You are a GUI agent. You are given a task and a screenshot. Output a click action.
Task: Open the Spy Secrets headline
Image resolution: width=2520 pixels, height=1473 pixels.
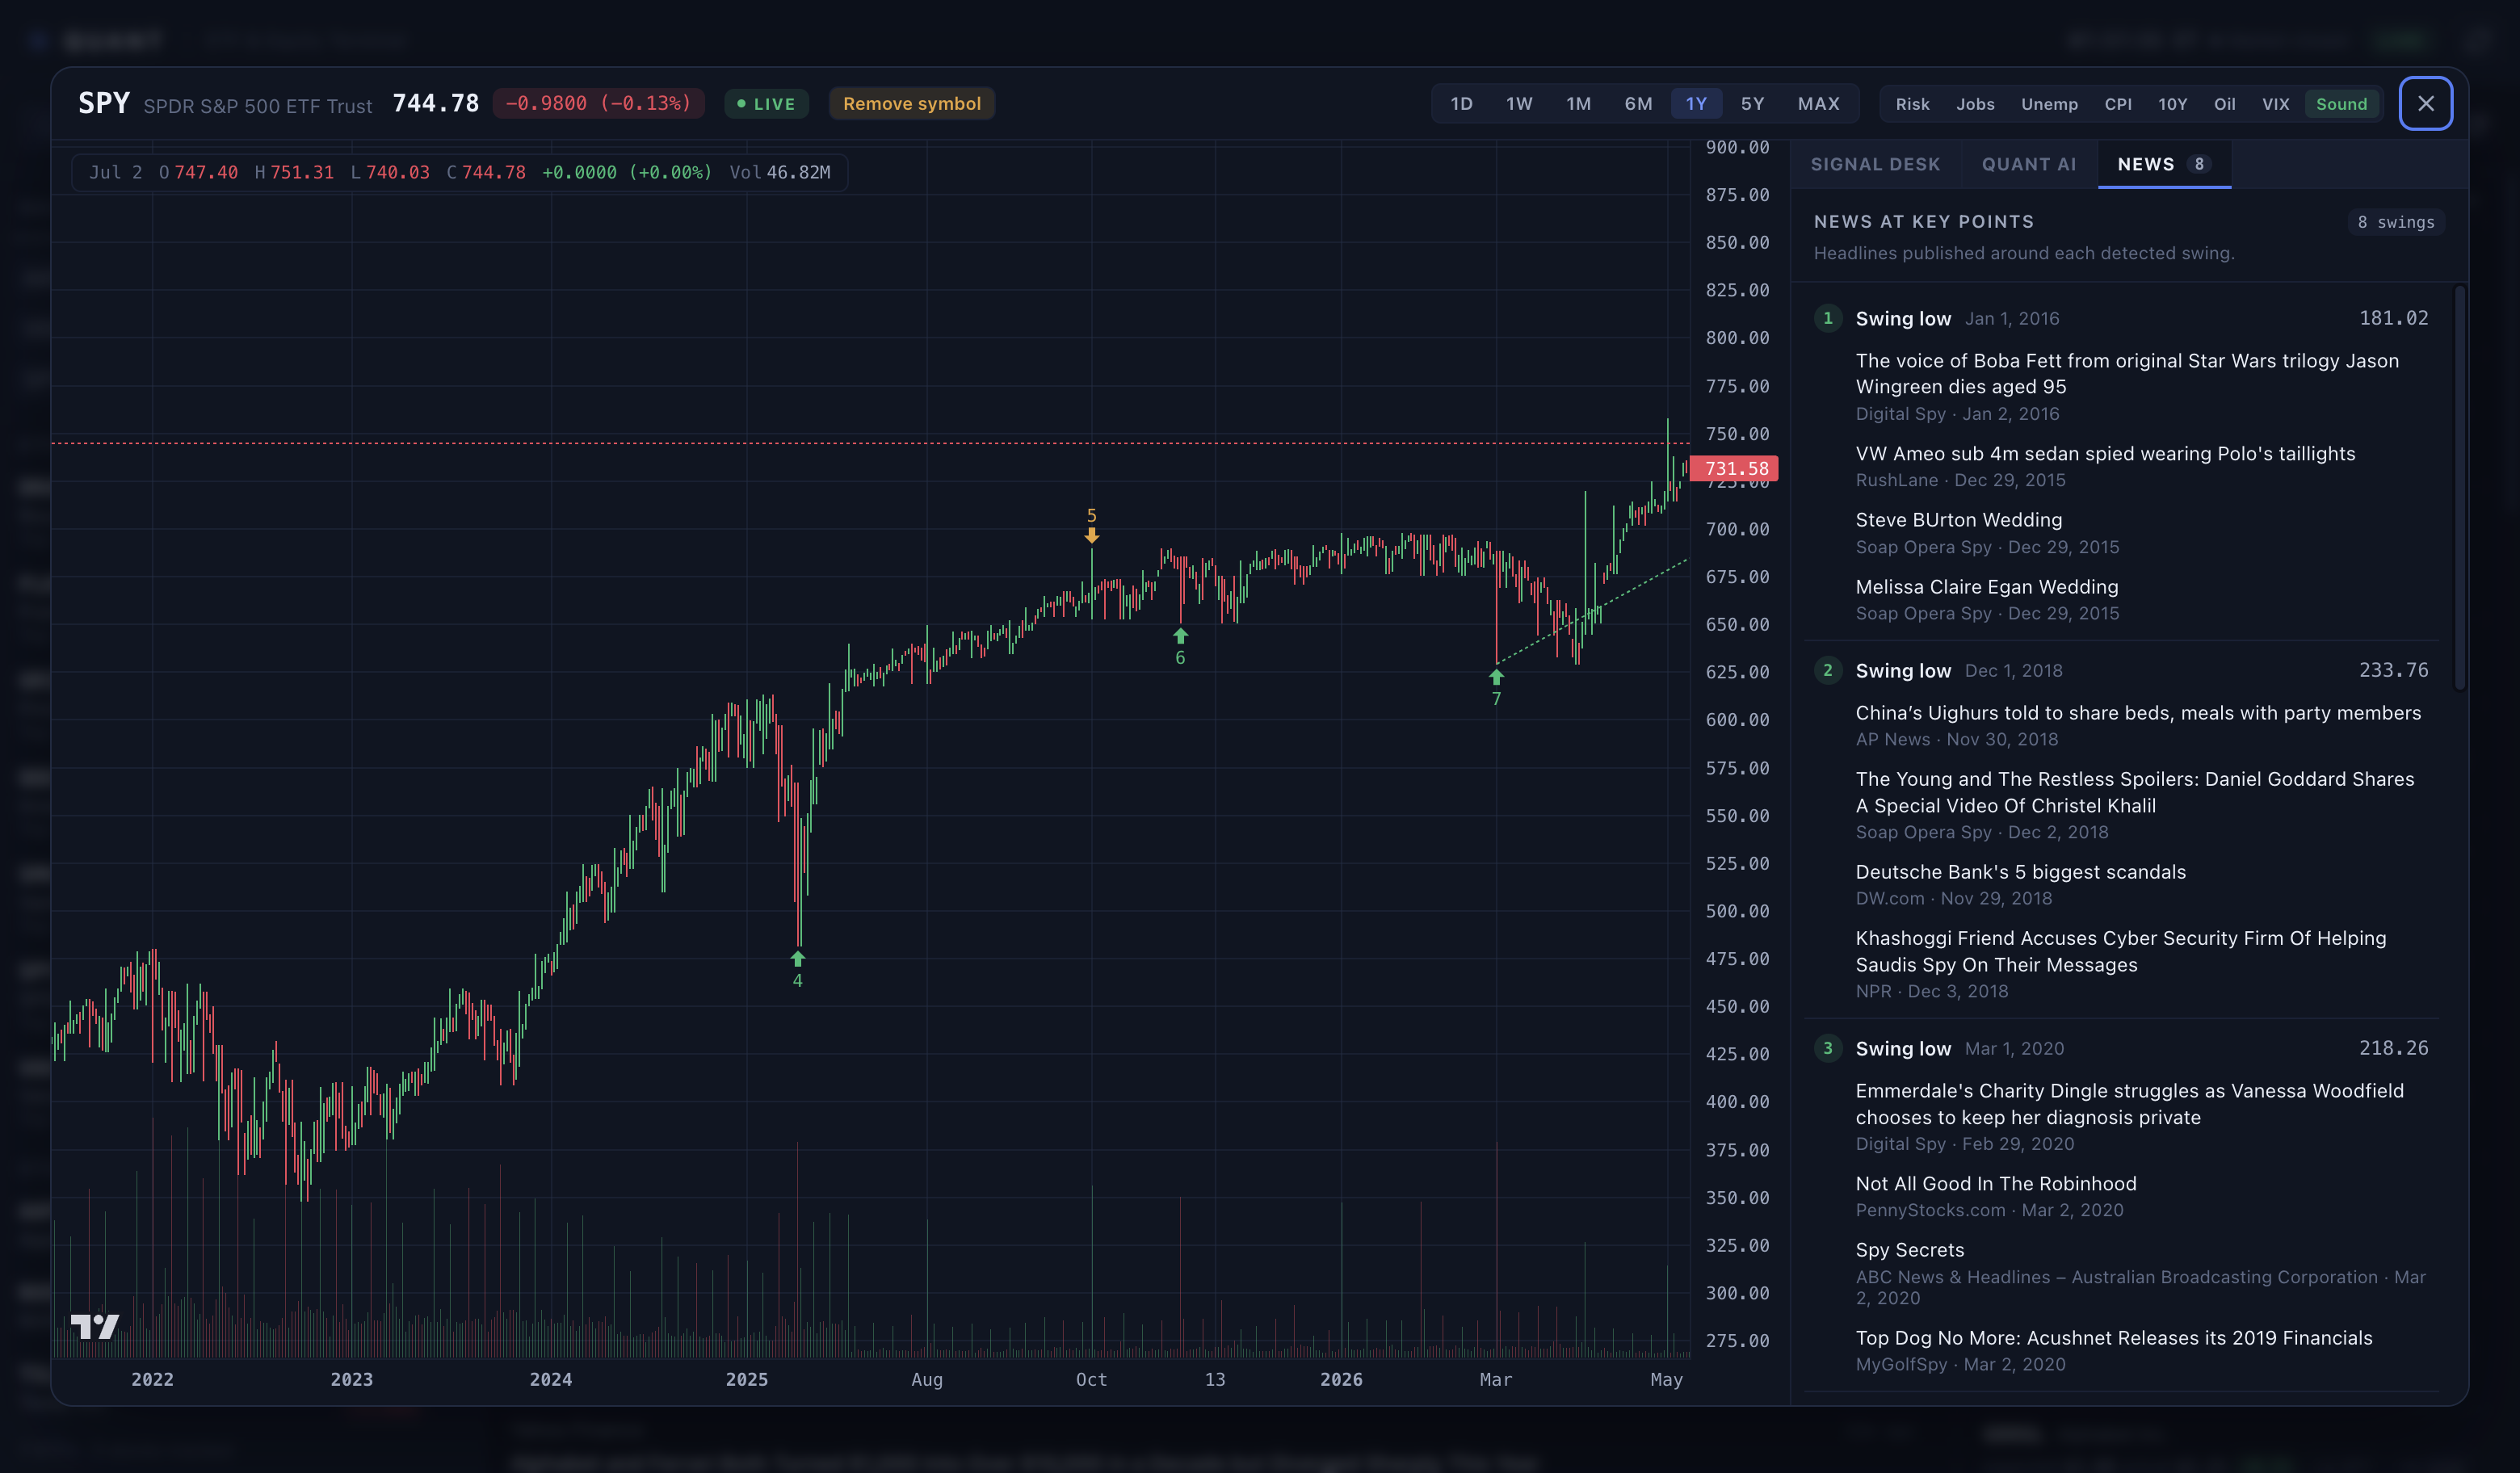pos(1909,1250)
